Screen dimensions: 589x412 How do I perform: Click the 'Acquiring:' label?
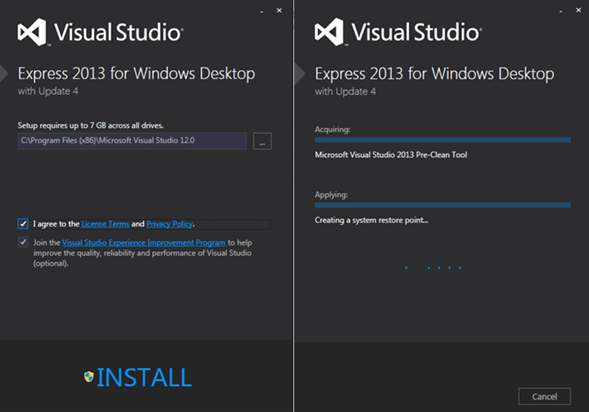[x=332, y=130]
